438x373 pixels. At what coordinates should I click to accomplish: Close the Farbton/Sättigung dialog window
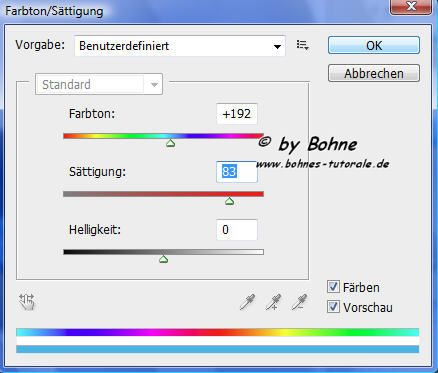[411, 7]
